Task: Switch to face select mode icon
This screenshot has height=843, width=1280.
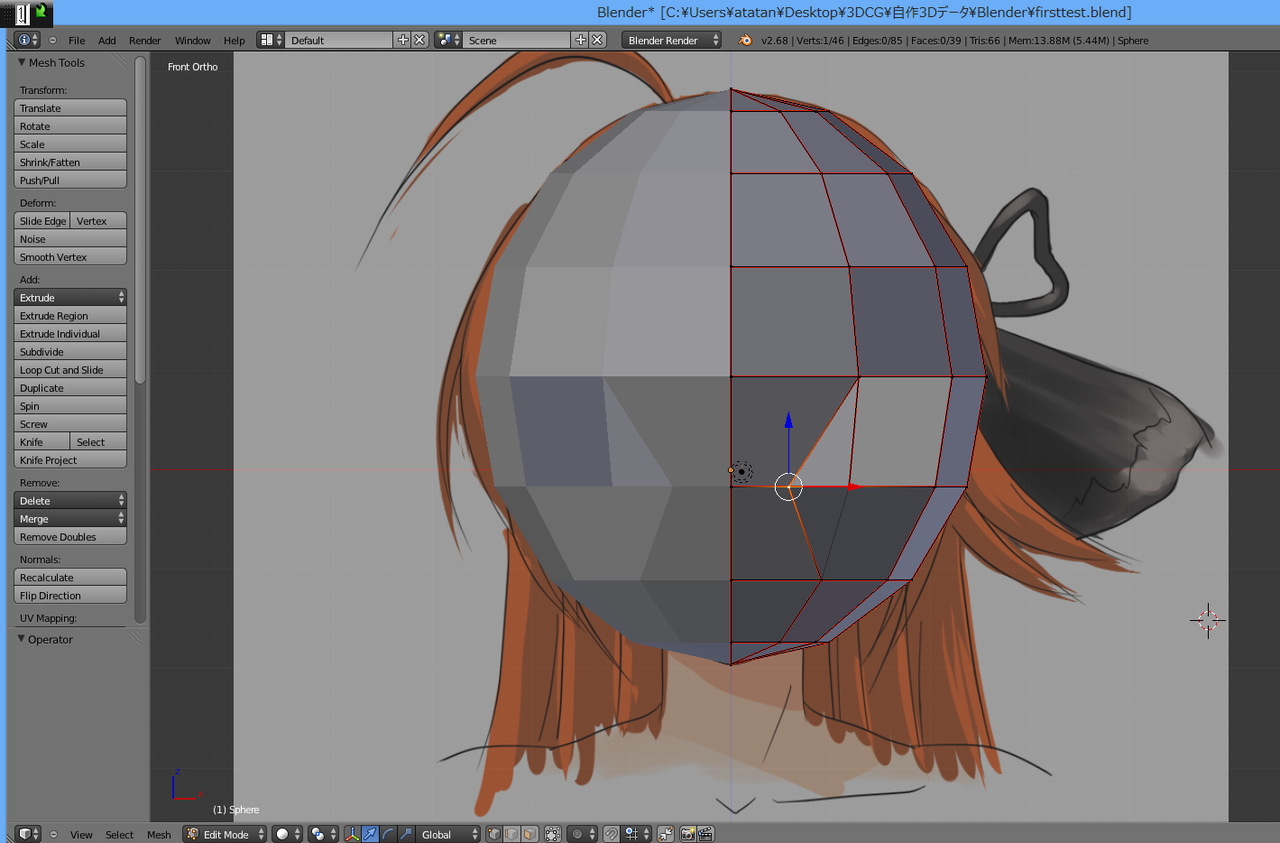Action: [529, 834]
